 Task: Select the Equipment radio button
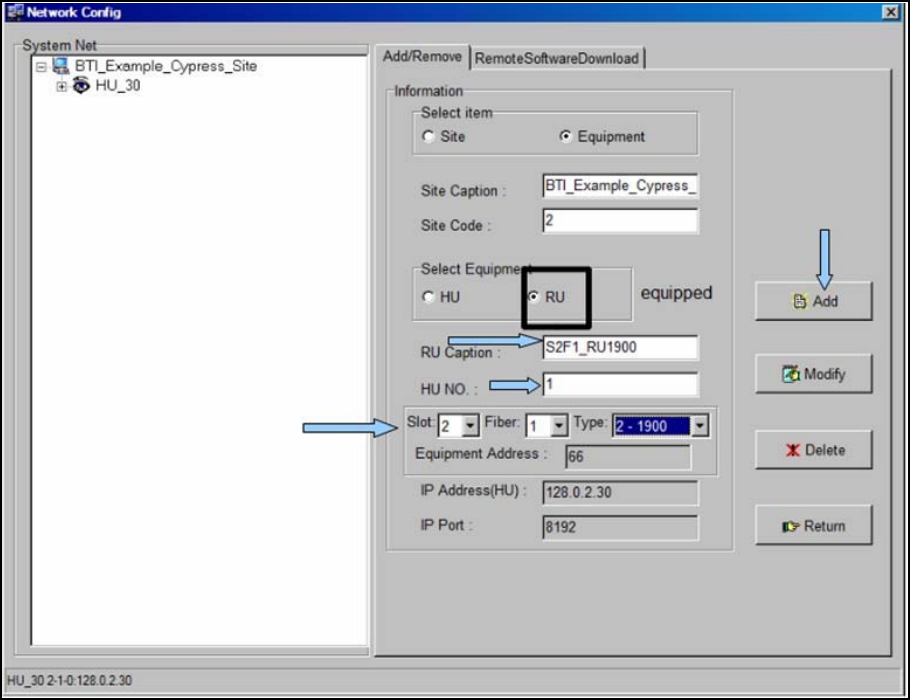coord(565,136)
